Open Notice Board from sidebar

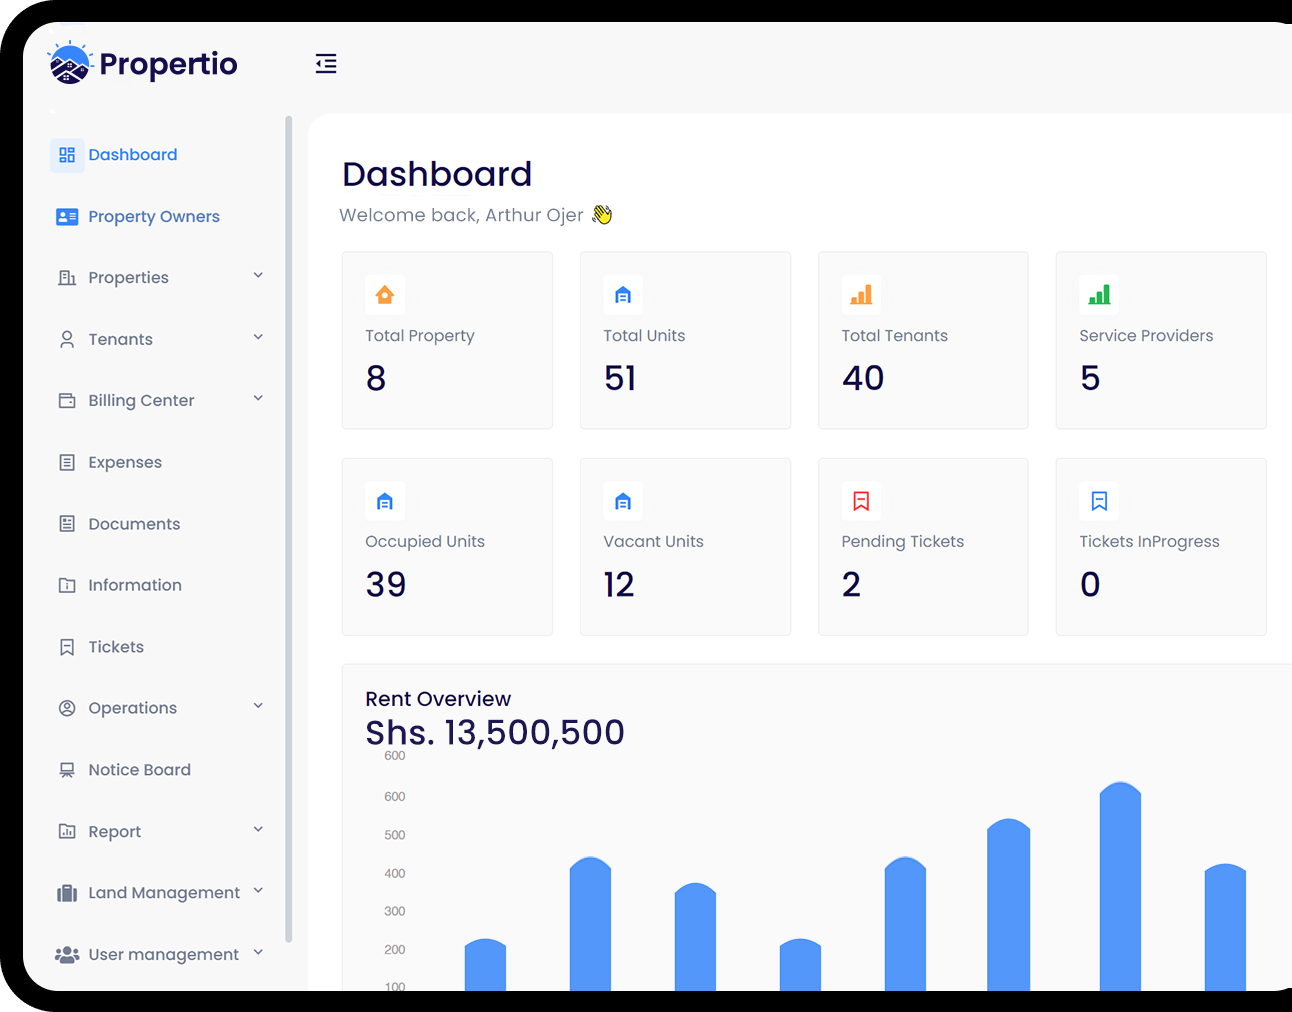(139, 770)
